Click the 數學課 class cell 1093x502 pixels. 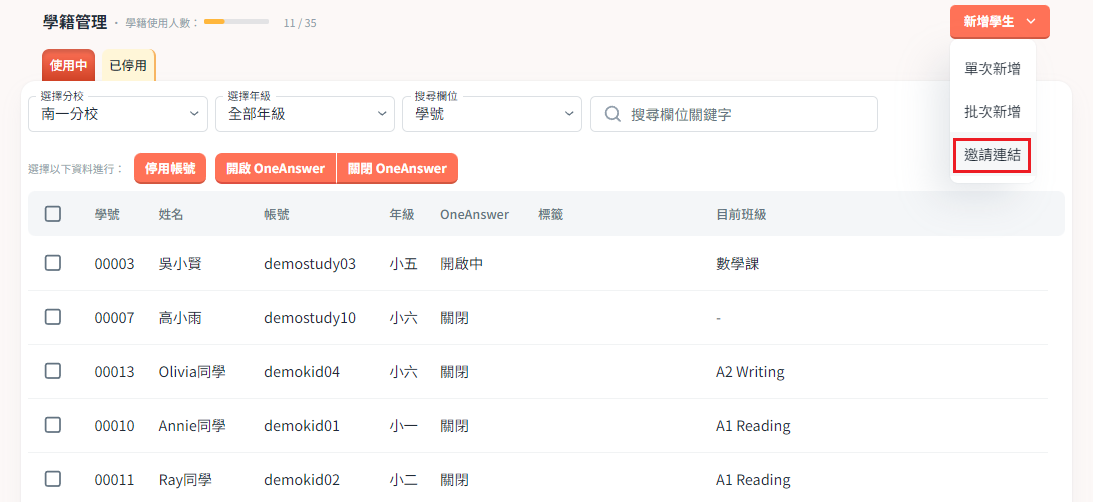[x=737, y=264]
